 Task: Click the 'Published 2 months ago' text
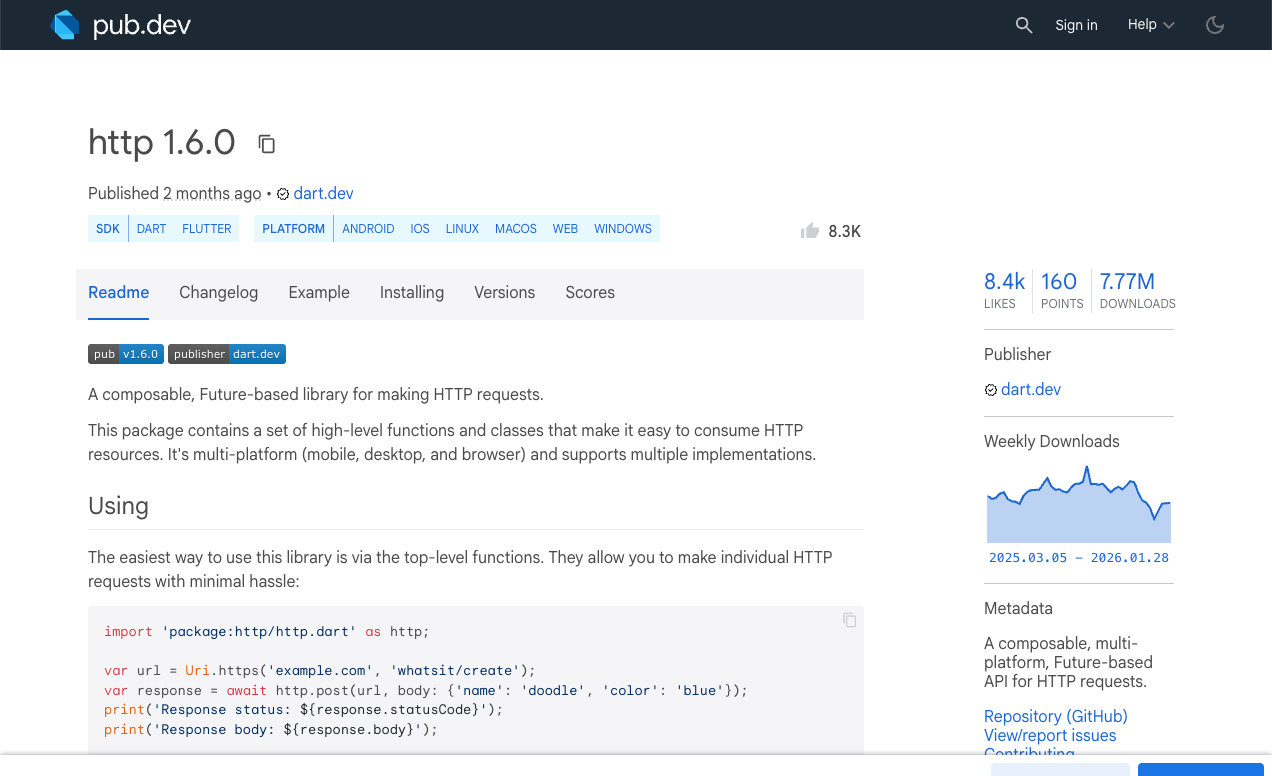point(175,194)
